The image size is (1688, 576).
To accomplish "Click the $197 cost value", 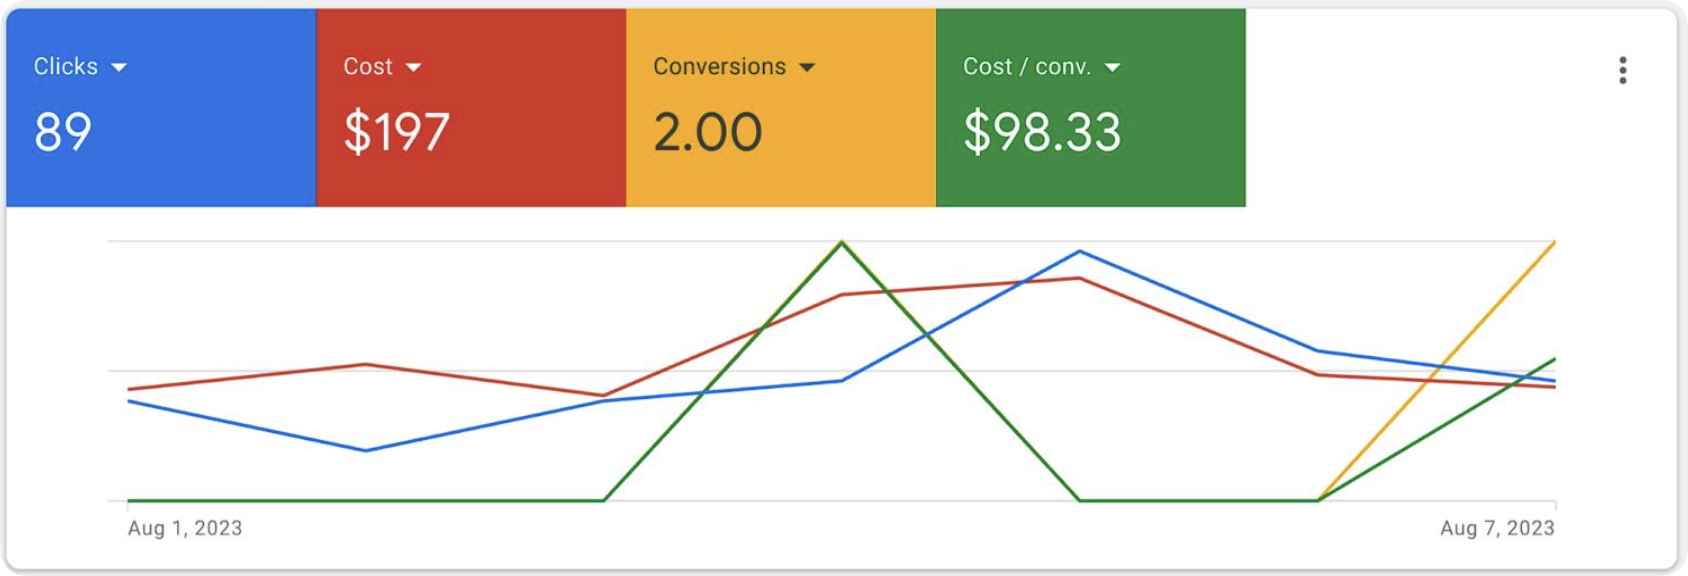I will pyautogui.click(x=396, y=132).
